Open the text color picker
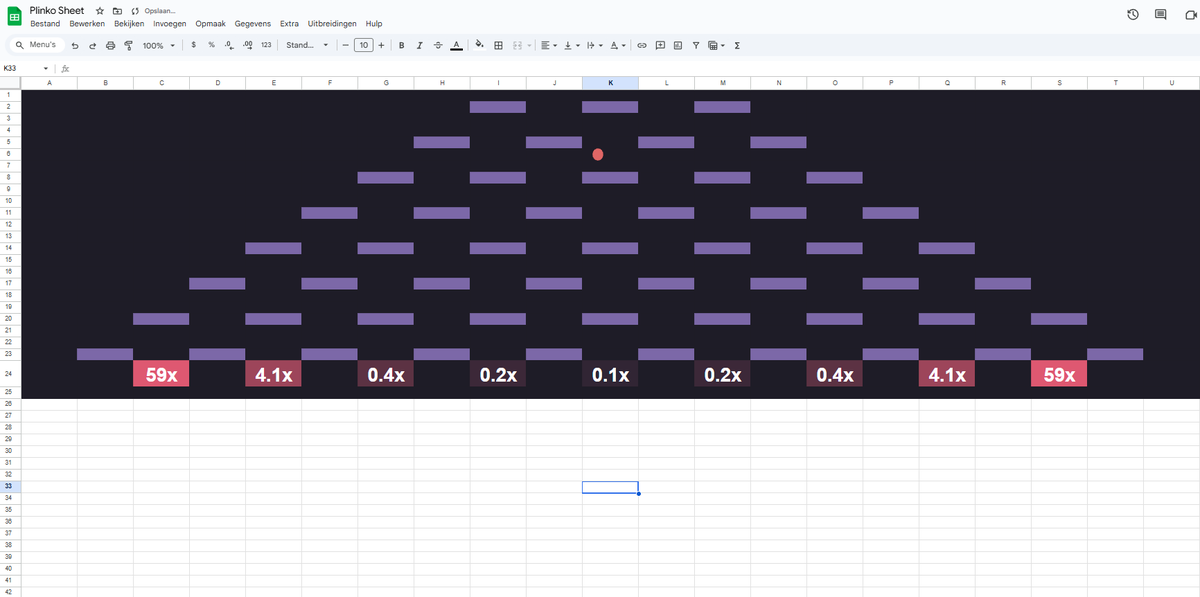This screenshot has height=597, width=1200. pyautogui.click(x=457, y=45)
